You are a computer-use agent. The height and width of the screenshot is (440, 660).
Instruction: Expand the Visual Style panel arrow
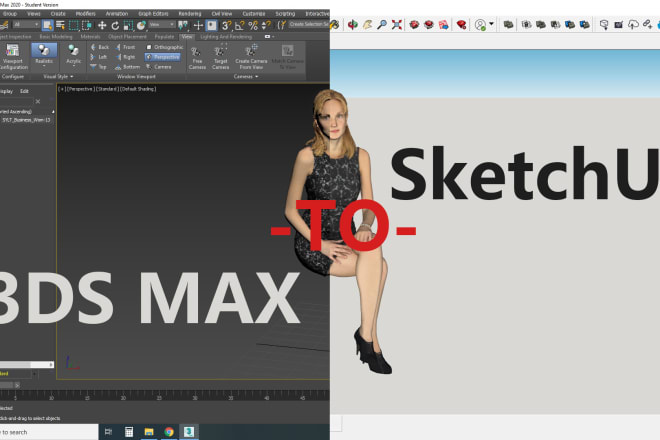pyautogui.click(x=72, y=77)
